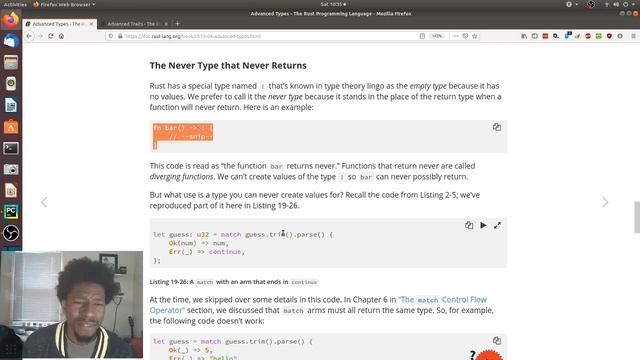
Task: Click the highlighted fn bar() code text
Action: click(183, 136)
